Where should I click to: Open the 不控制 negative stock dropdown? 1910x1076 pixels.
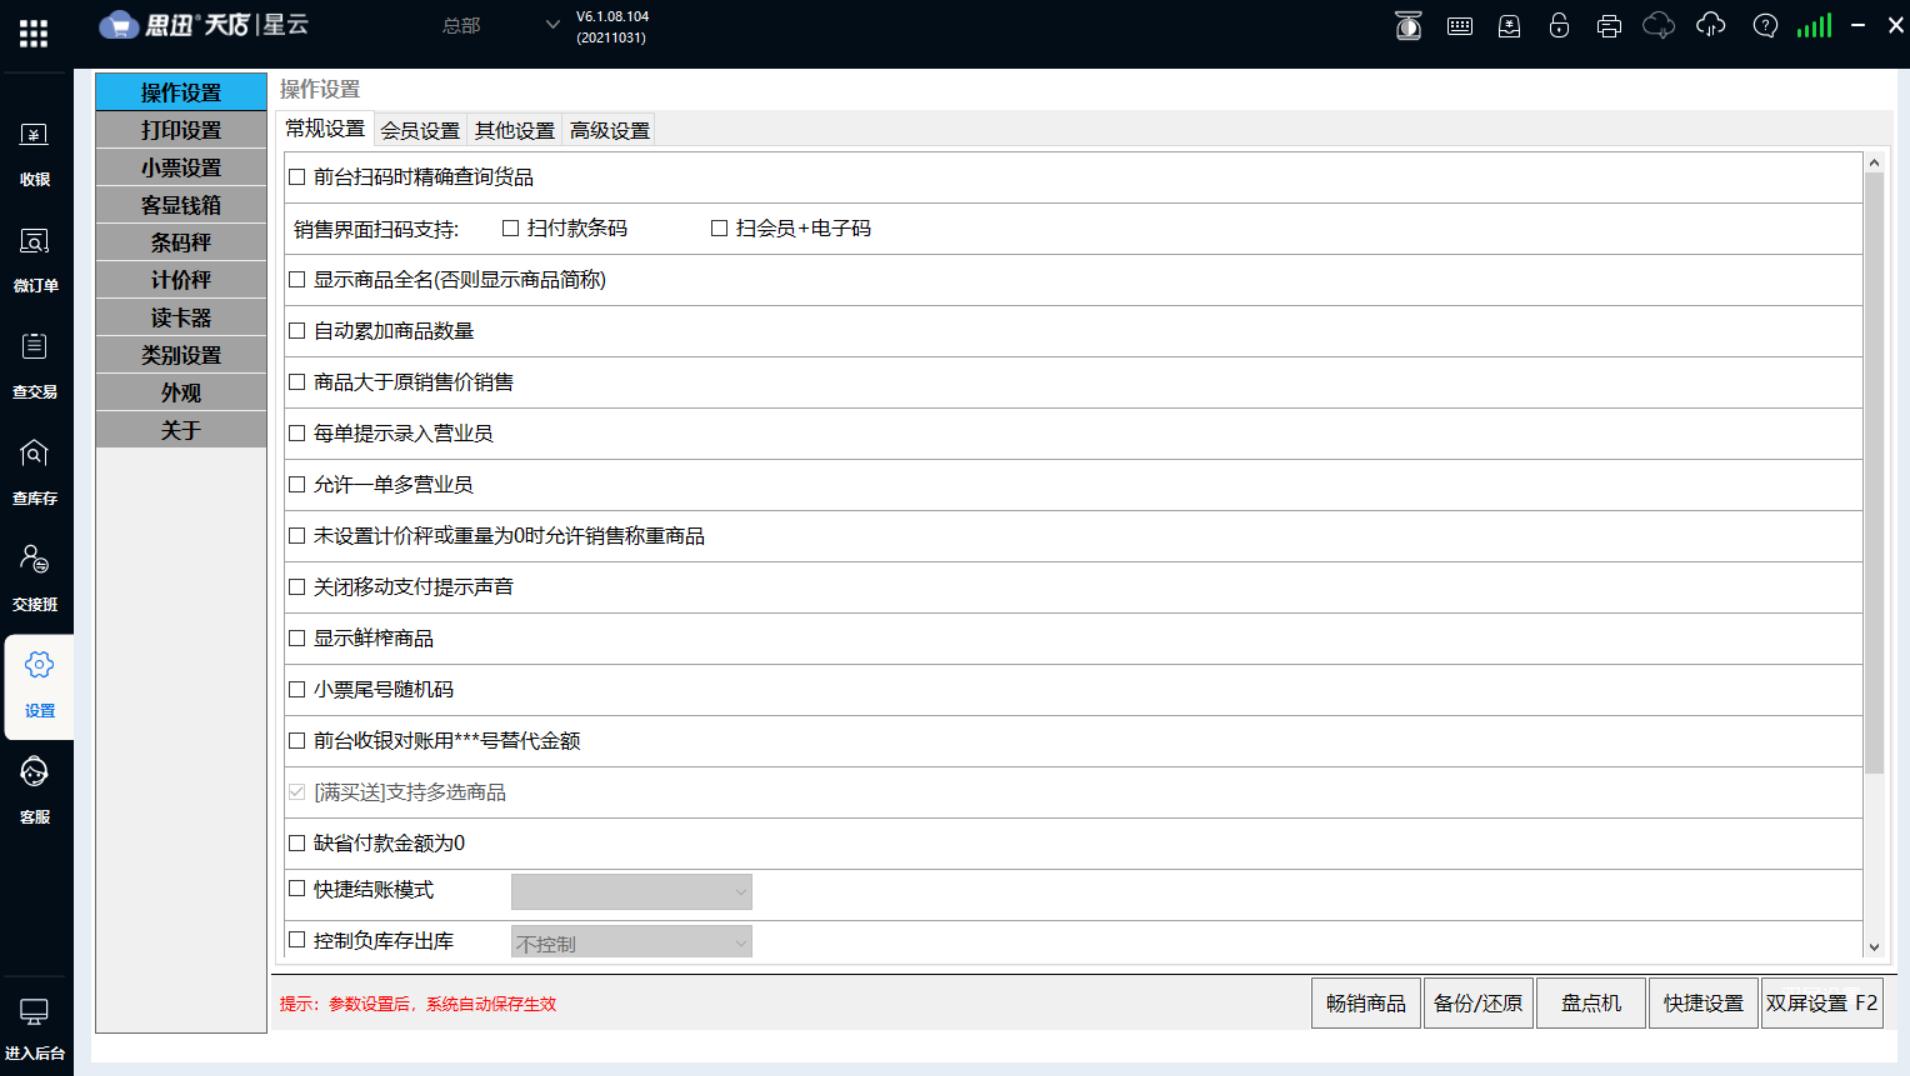click(x=631, y=942)
